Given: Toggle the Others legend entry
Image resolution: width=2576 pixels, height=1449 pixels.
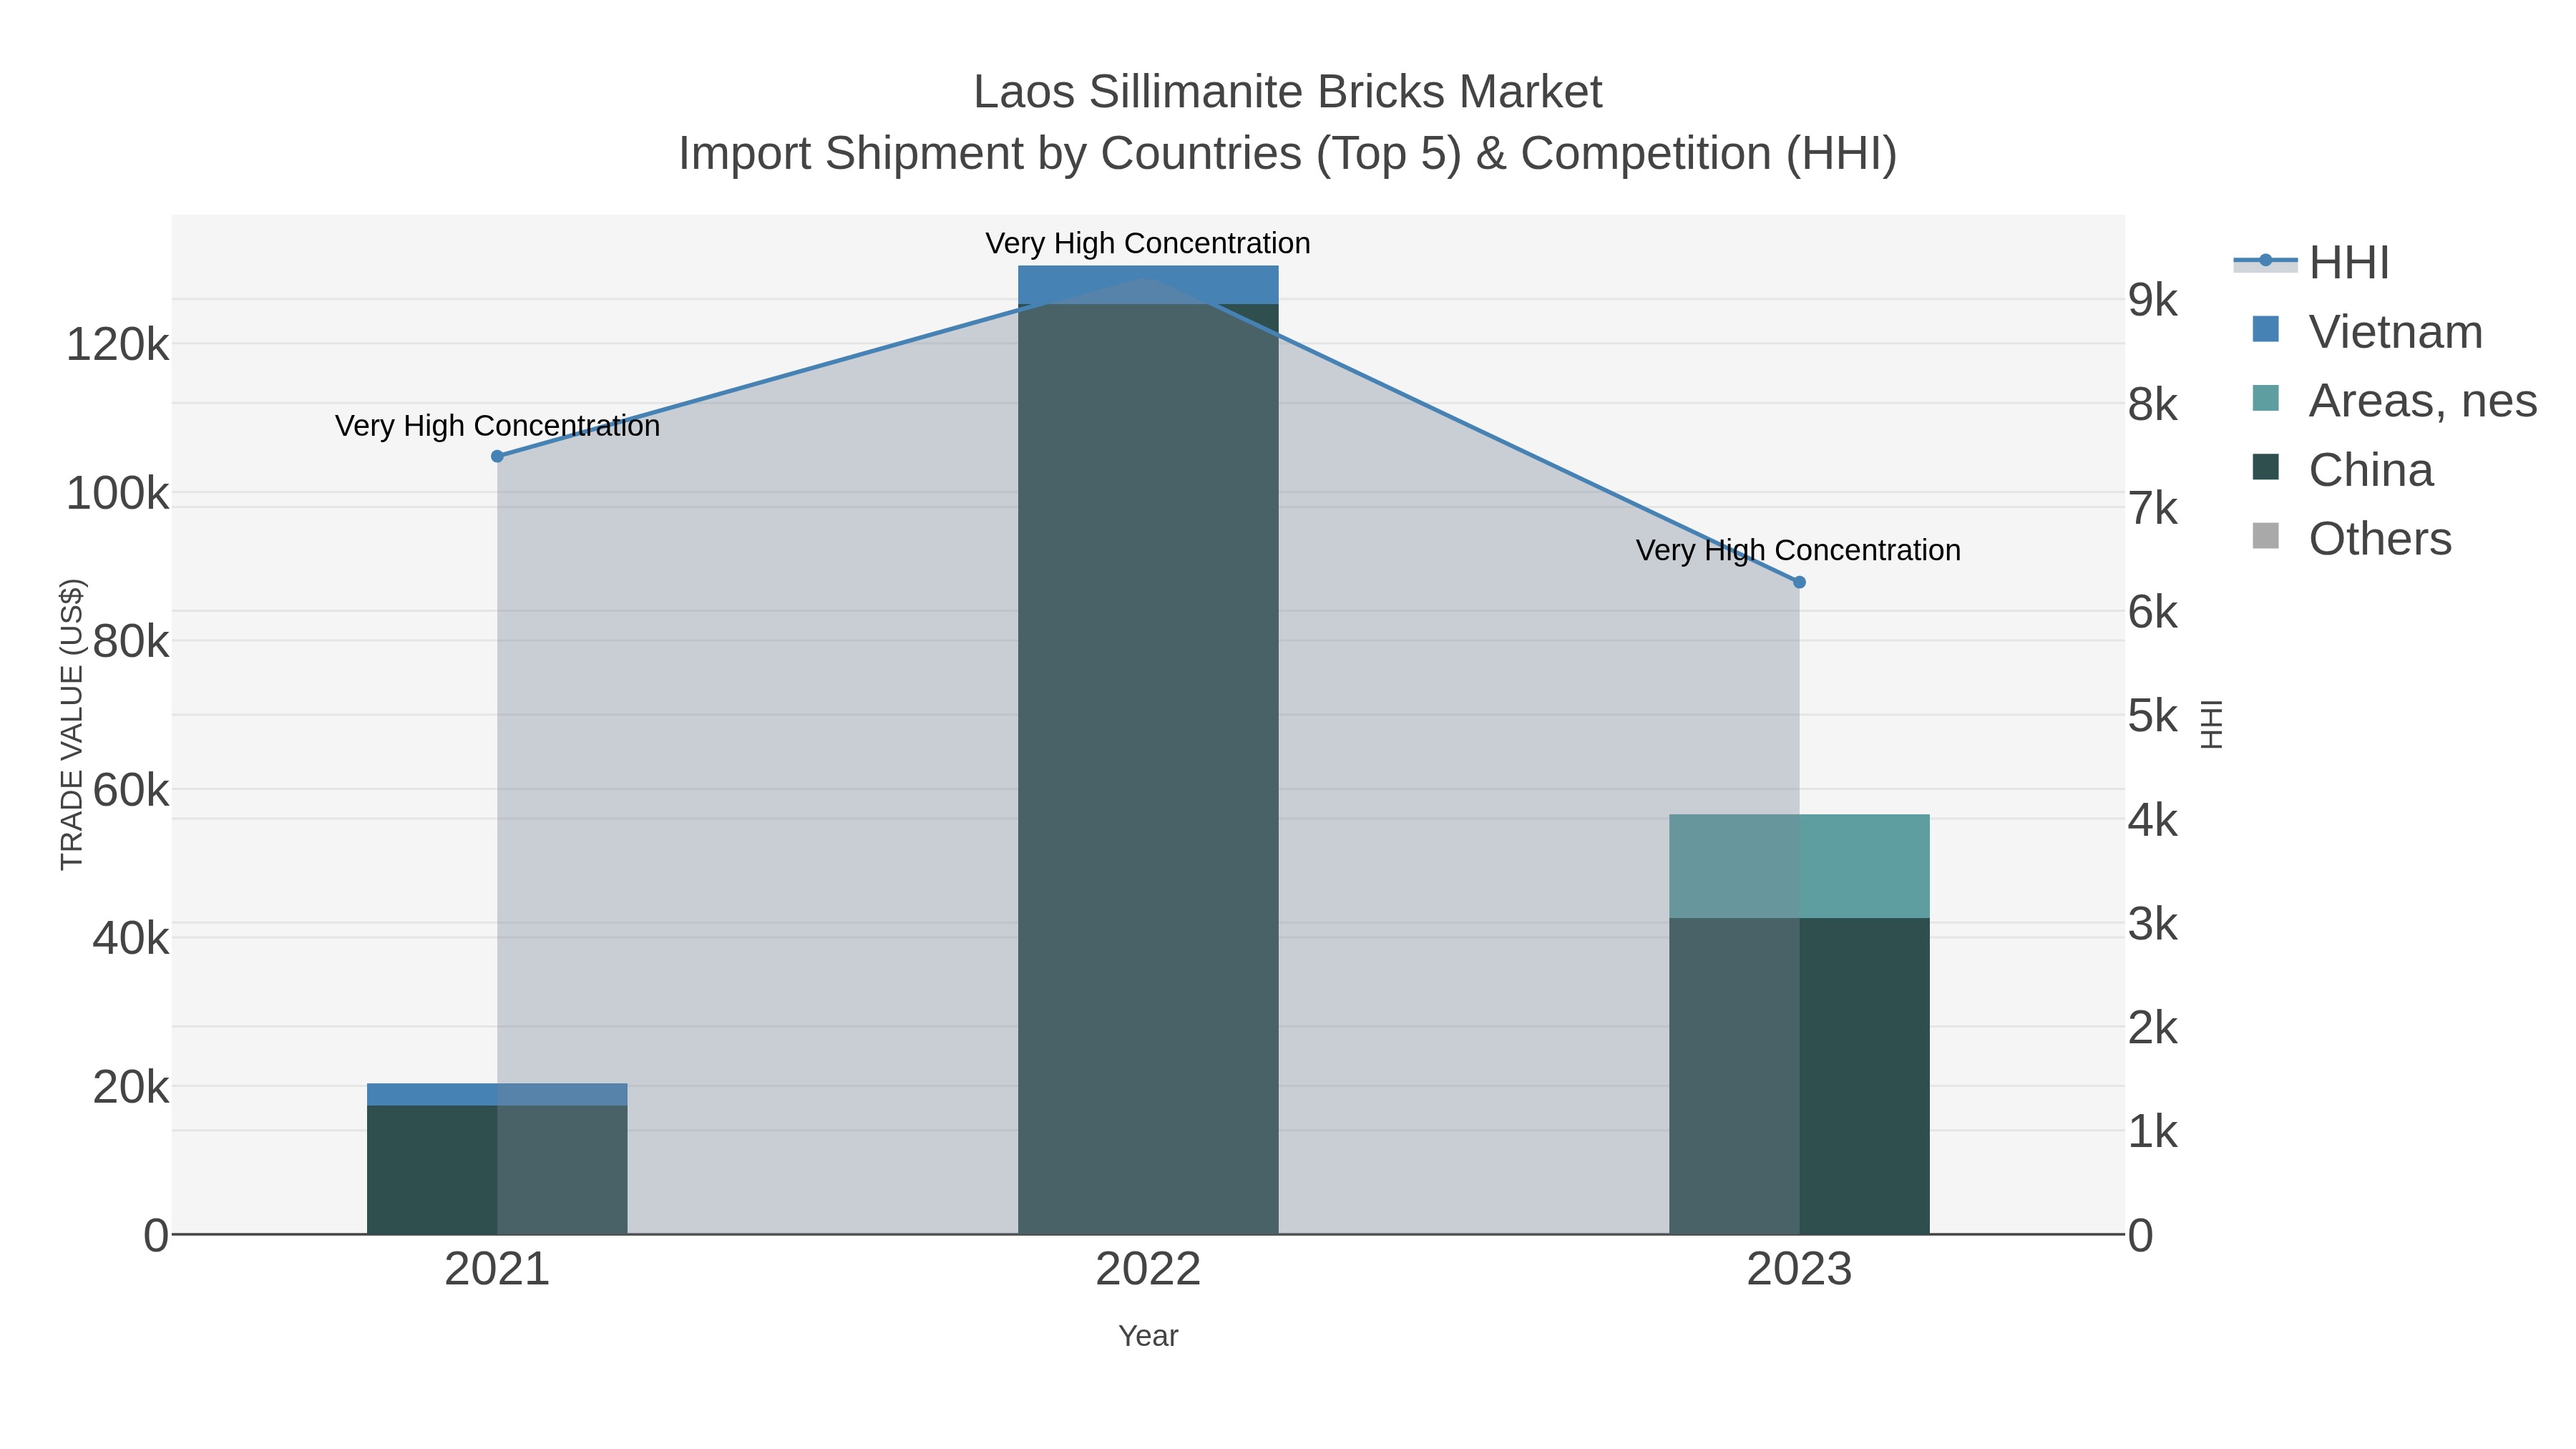Looking at the screenshot, I should pos(2351,539).
